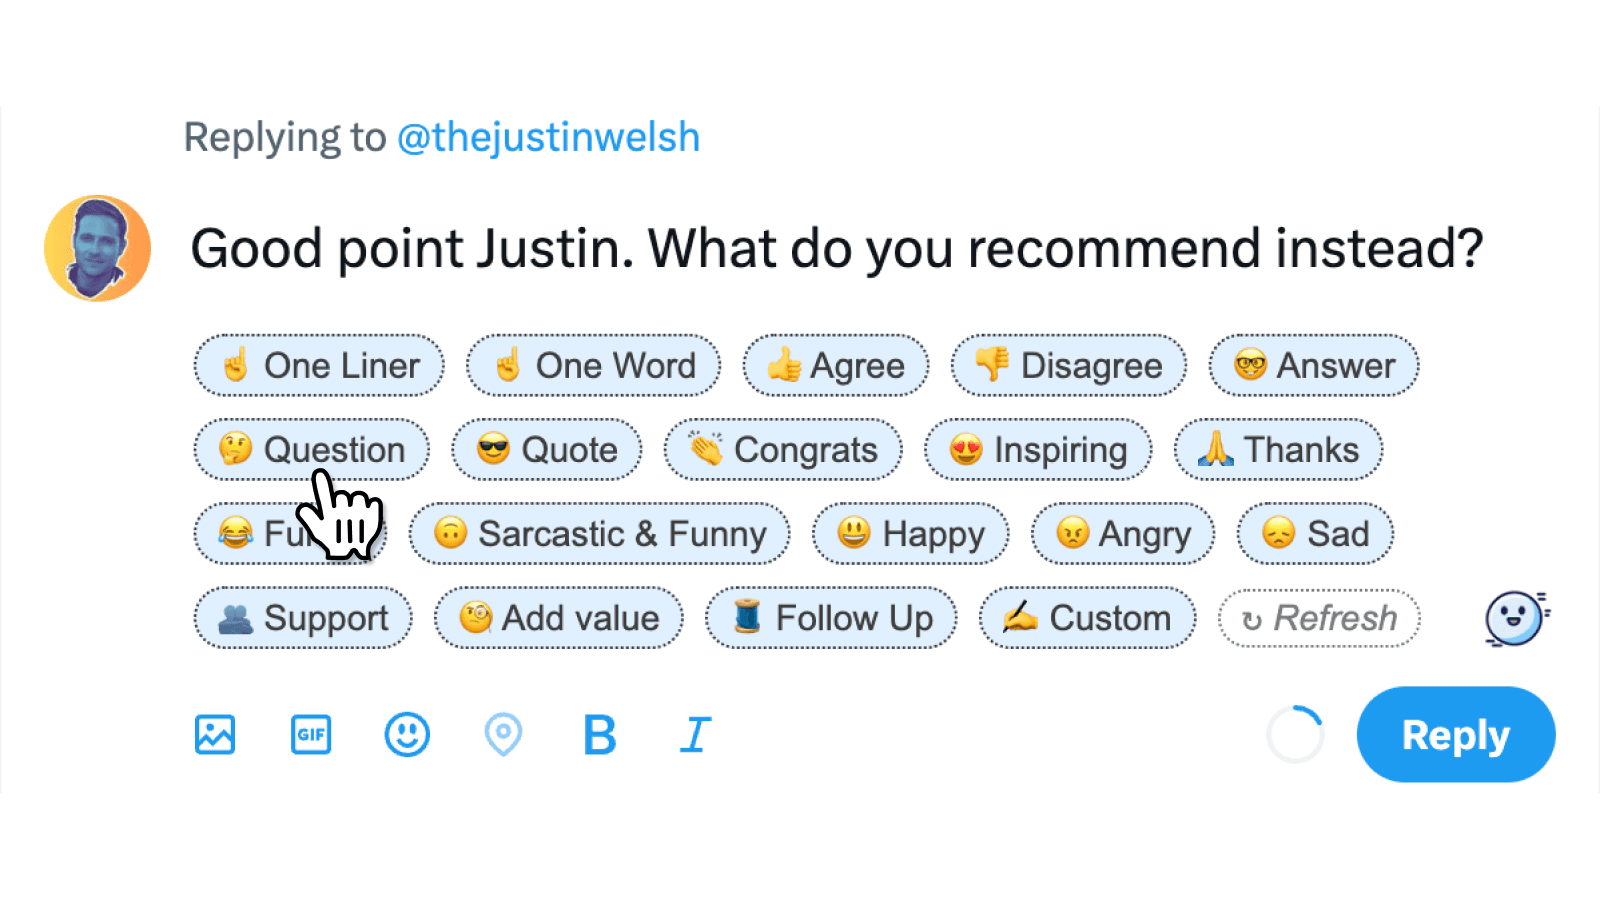Refresh the reply suggestion chips
Viewport: 1600px width, 900px height.
tap(1318, 618)
